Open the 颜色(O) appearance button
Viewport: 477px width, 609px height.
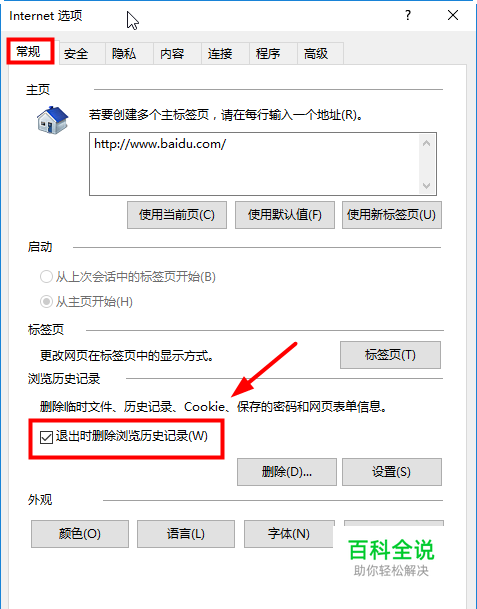tap(80, 534)
